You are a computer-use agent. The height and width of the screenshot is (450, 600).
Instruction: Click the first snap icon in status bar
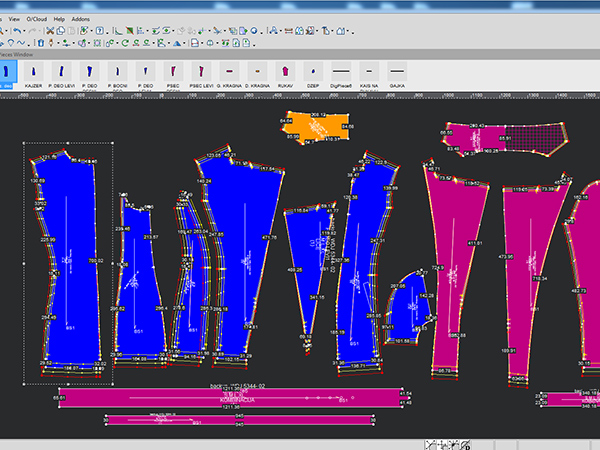(x=431, y=444)
